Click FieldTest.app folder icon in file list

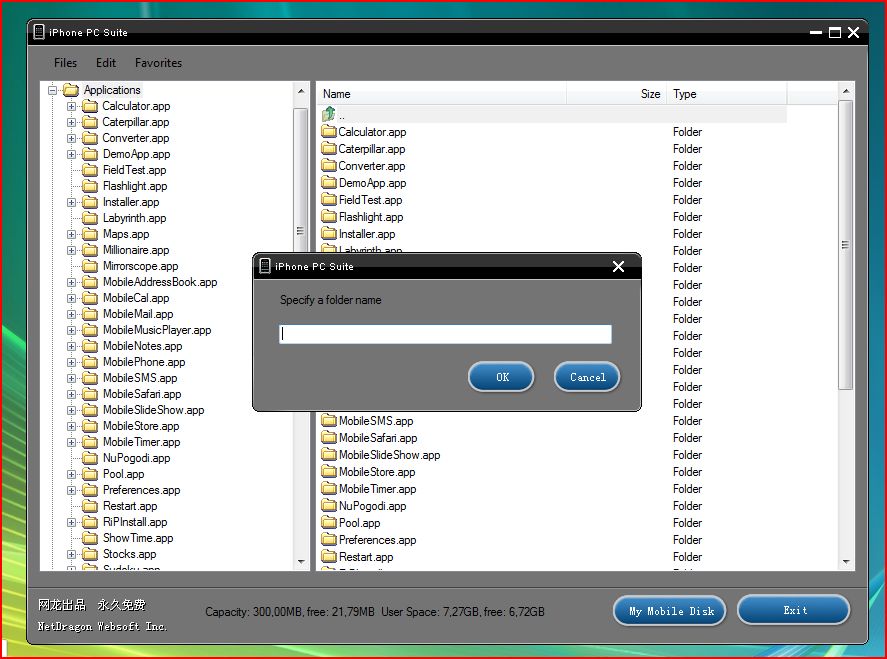(x=329, y=200)
